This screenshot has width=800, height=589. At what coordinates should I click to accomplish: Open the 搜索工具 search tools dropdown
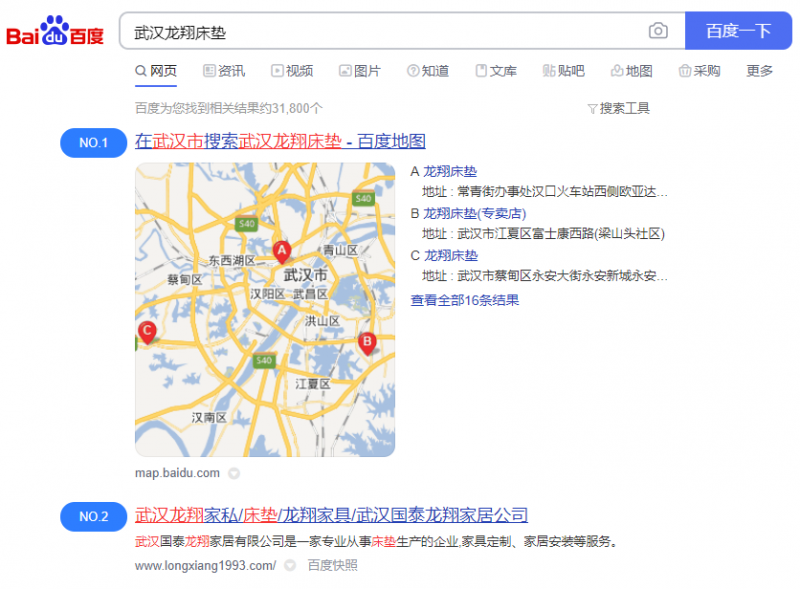click(619, 108)
